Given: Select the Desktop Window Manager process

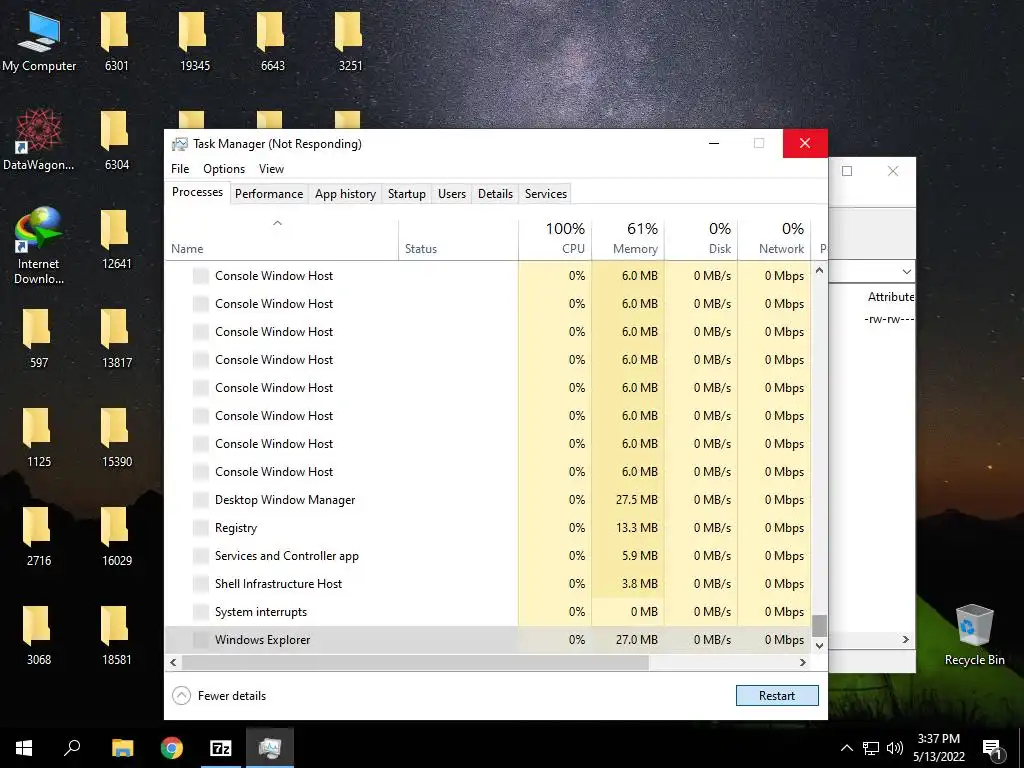Looking at the screenshot, I should [488, 500].
